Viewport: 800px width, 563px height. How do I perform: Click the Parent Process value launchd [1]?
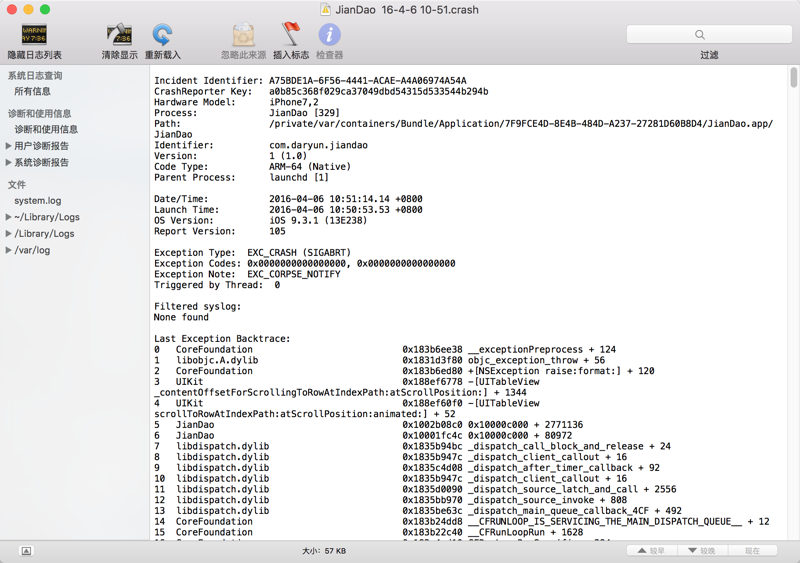coord(299,177)
